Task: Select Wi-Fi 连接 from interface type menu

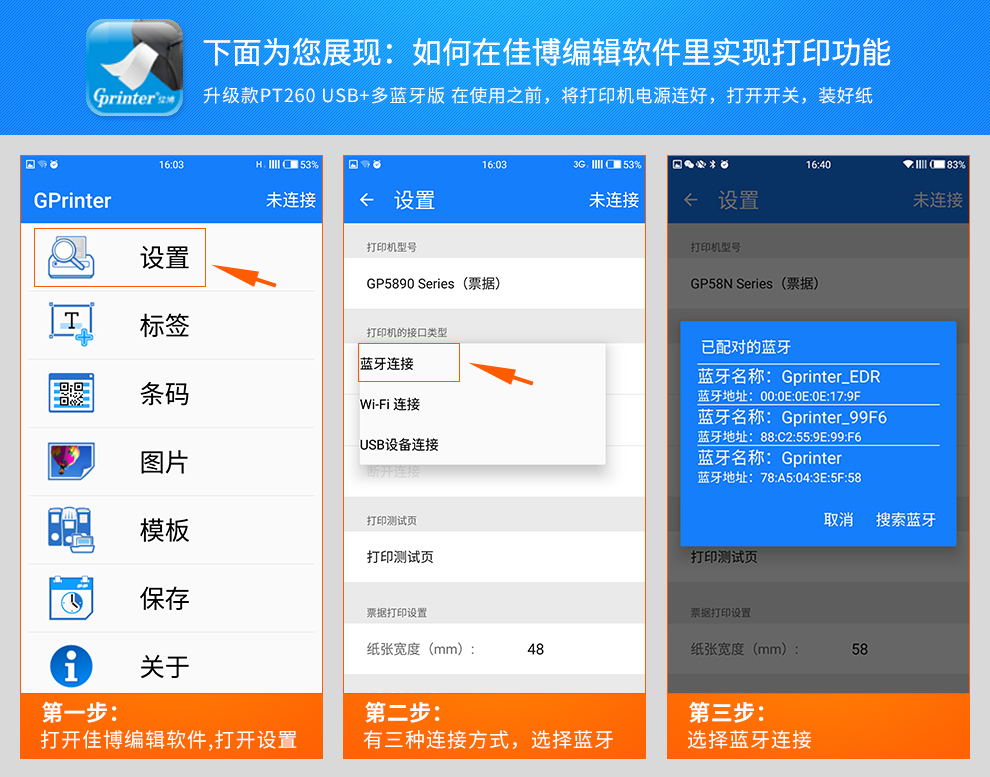Action: (482, 404)
